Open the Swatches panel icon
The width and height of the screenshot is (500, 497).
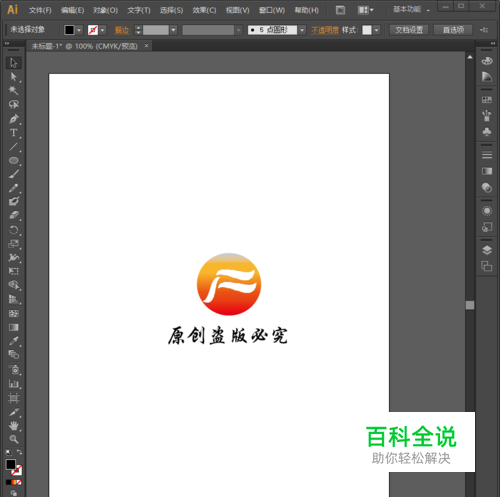coord(487,100)
